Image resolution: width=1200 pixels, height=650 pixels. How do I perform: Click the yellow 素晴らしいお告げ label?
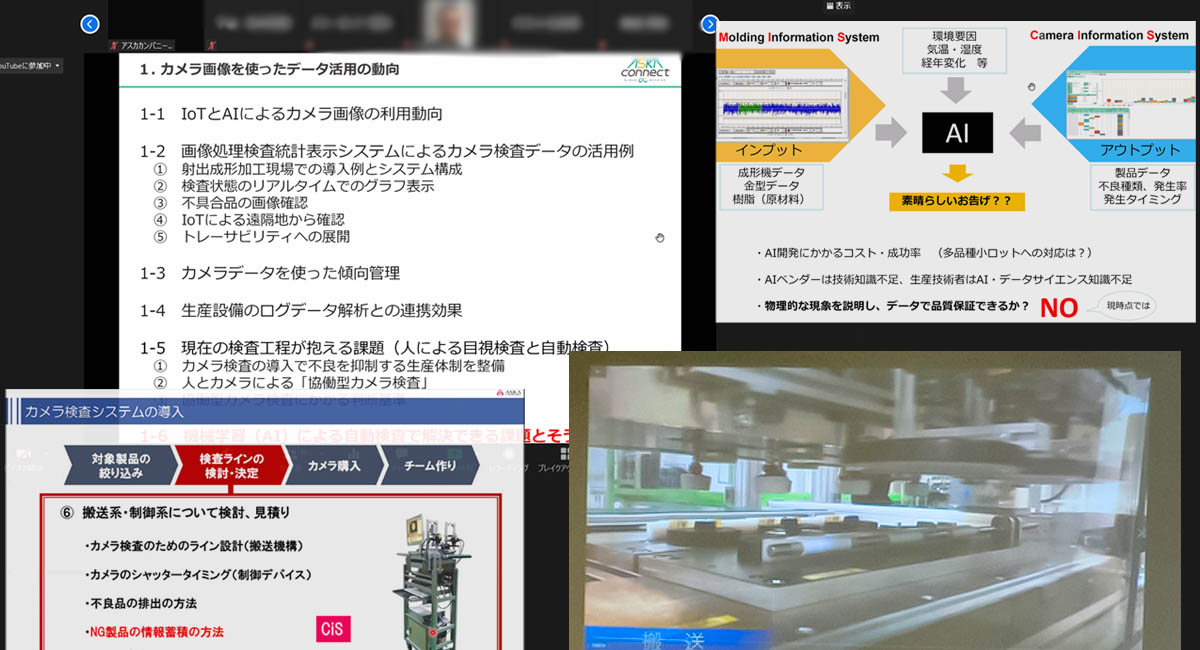(957, 202)
